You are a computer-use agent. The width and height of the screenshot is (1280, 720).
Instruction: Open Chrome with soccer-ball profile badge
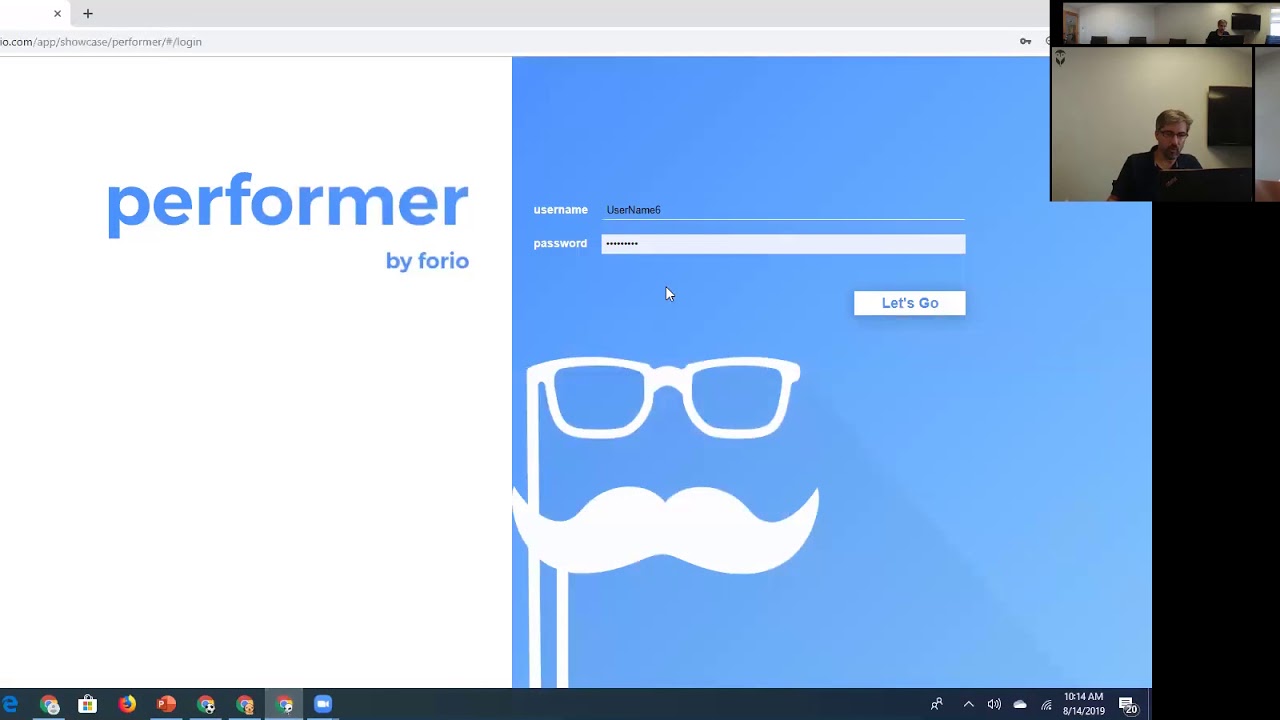click(x=206, y=704)
